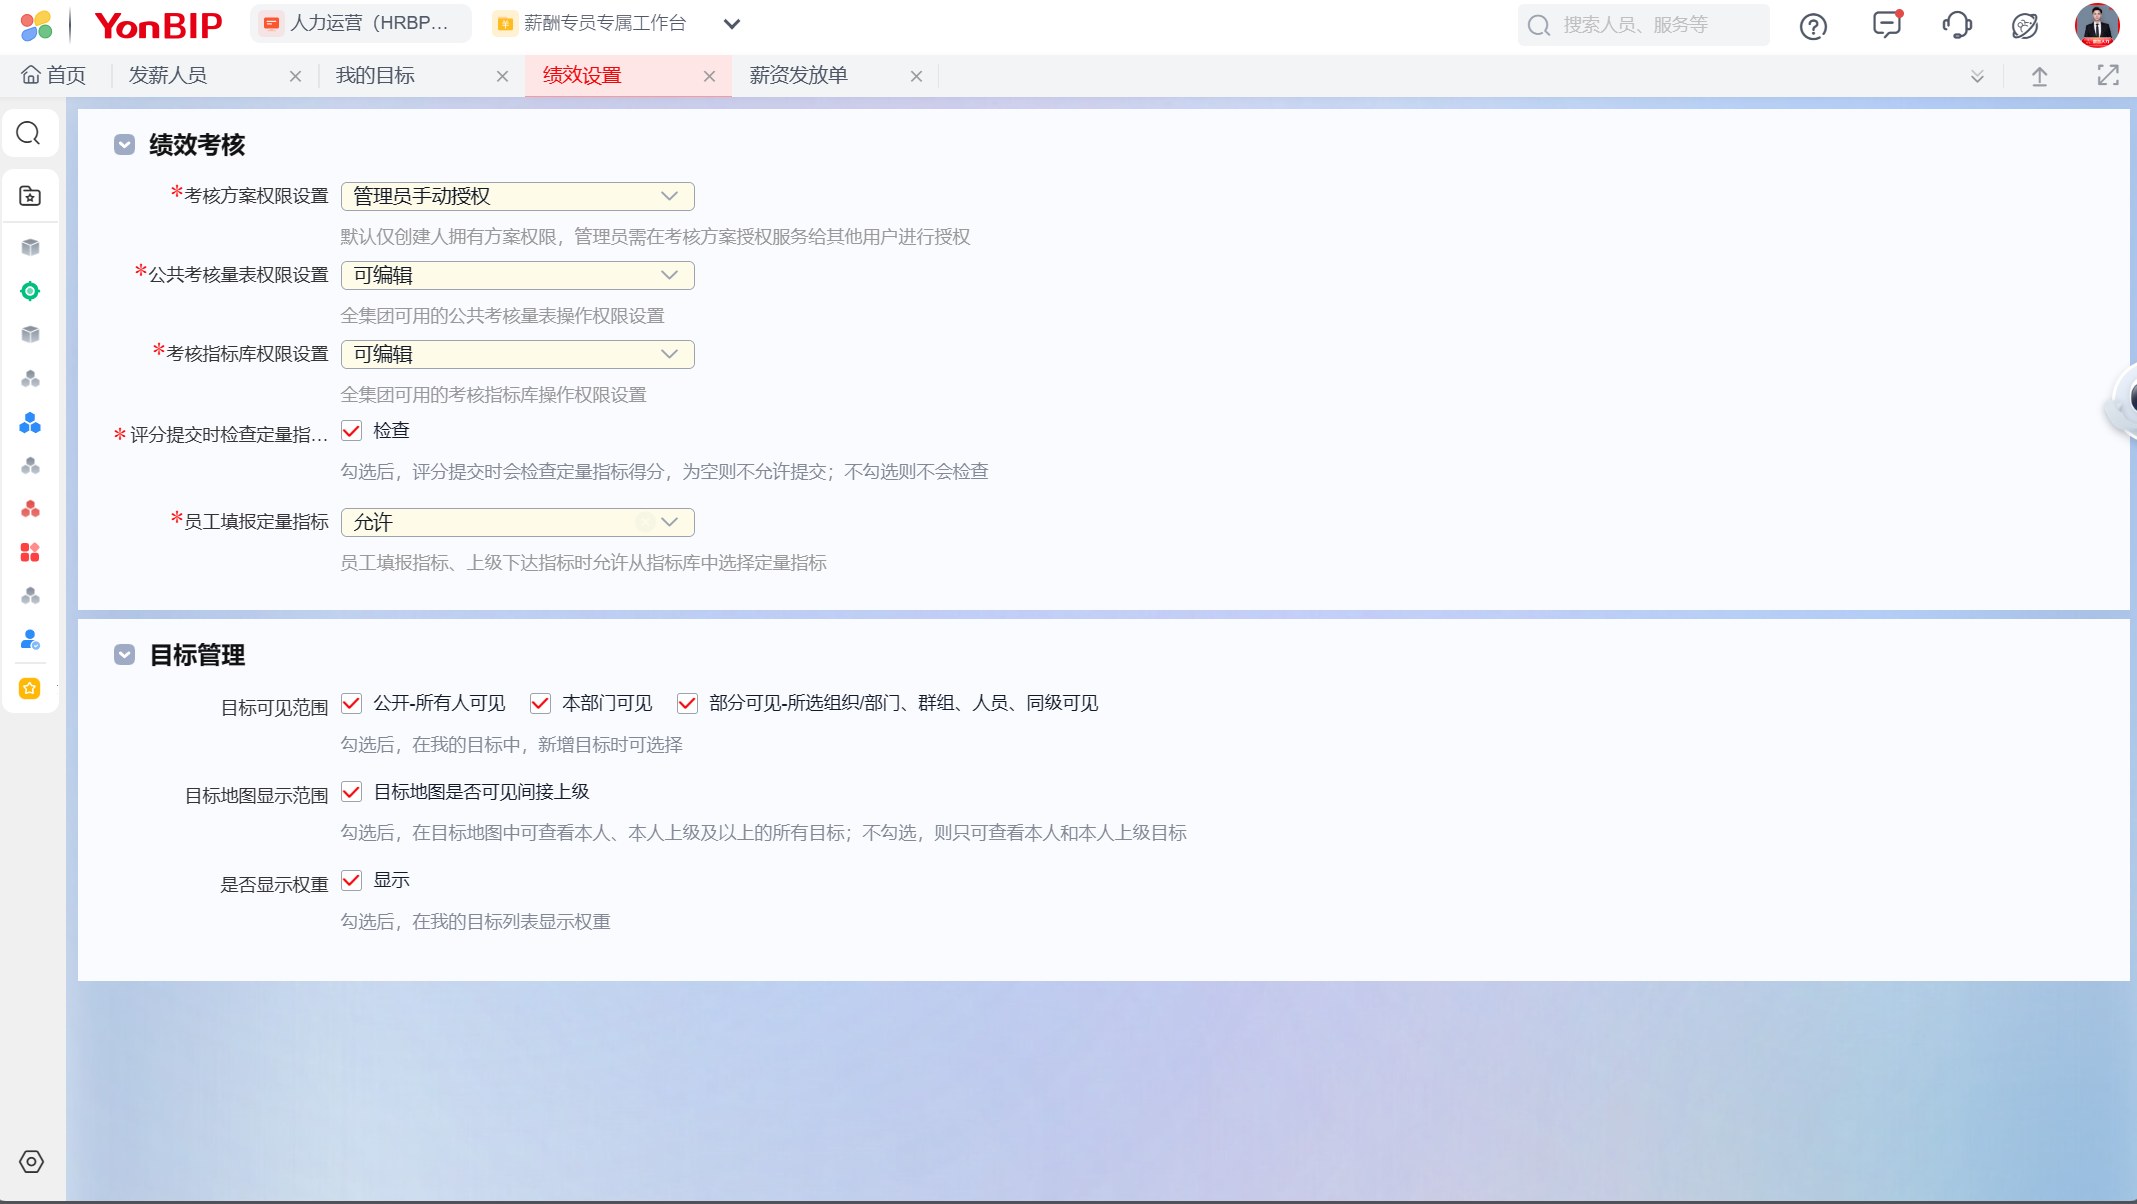Viewport: 2137px width, 1204px height.
Task: Click the upload arrow icon in tab bar
Action: pyautogui.click(x=2040, y=76)
